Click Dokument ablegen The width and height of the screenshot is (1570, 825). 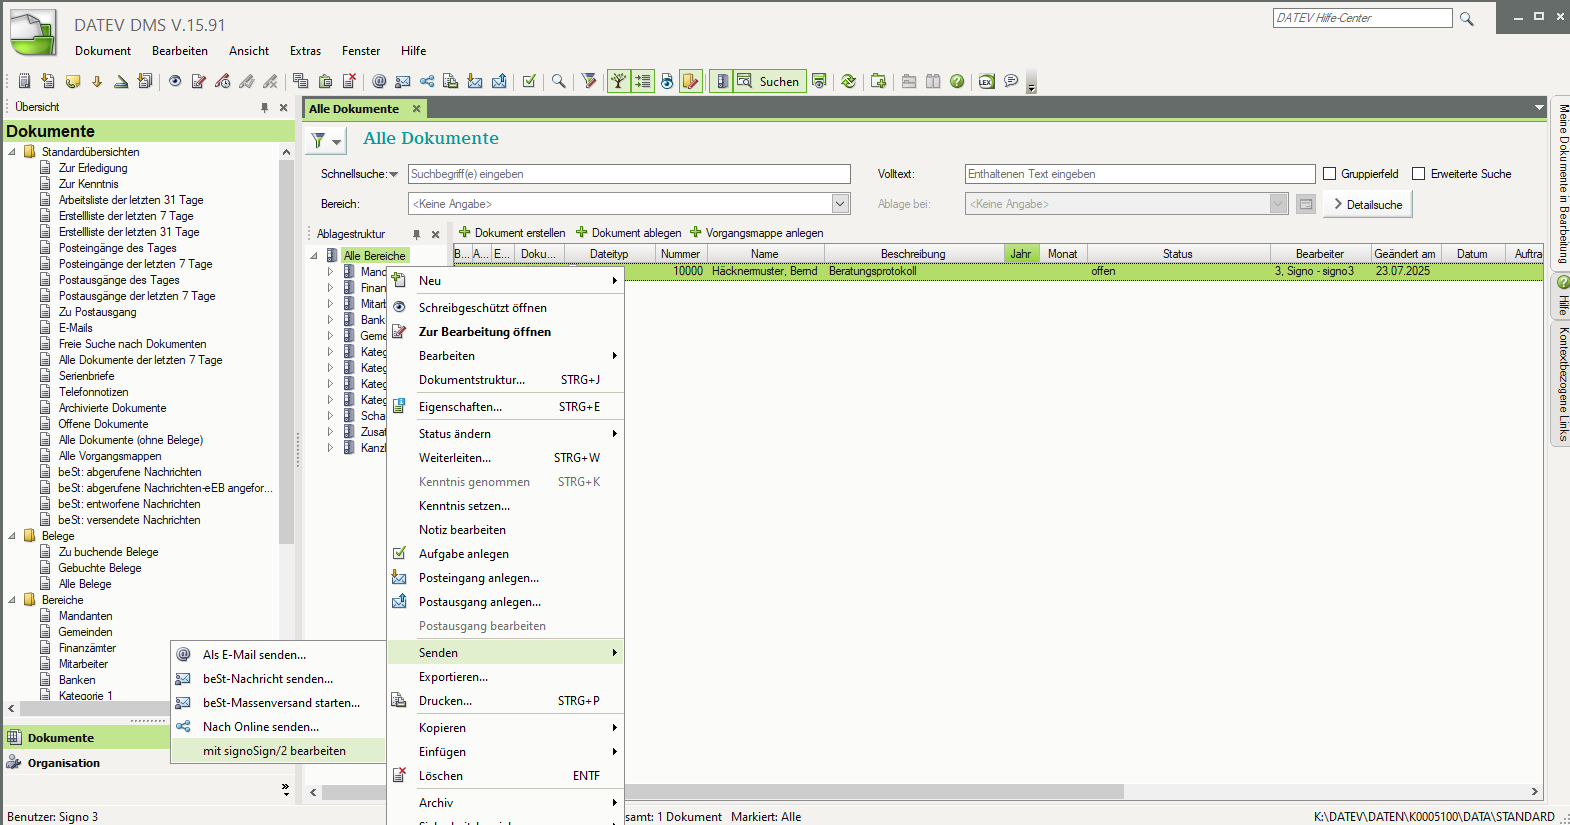pos(629,233)
